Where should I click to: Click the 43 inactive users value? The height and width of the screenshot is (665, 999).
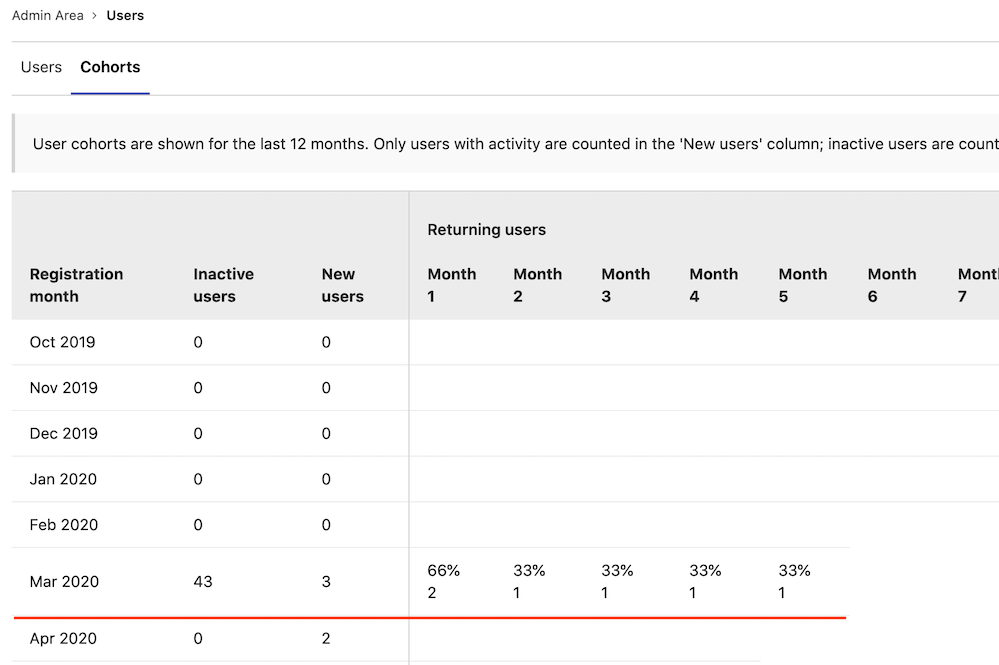[x=203, y=582]
